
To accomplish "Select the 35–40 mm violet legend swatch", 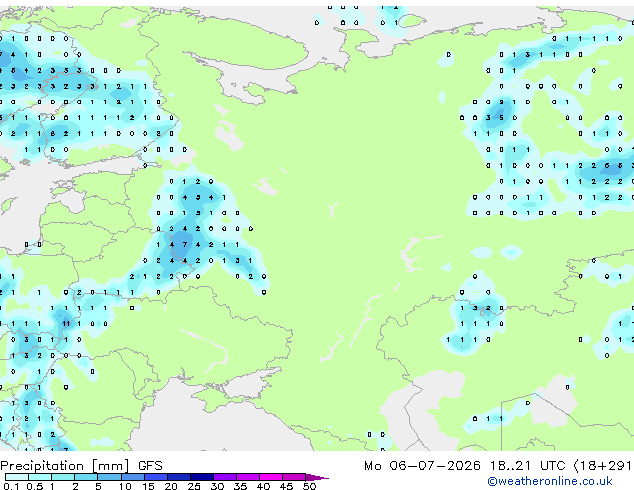I will [x=248, y=477].
